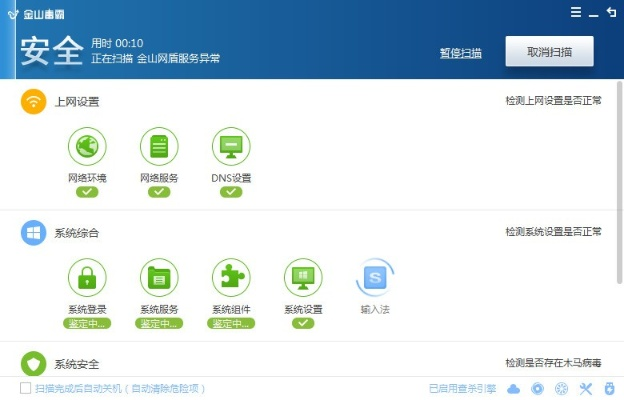Click the 系统登录 padlock icon
624x400 pixels.
point(87,277)
